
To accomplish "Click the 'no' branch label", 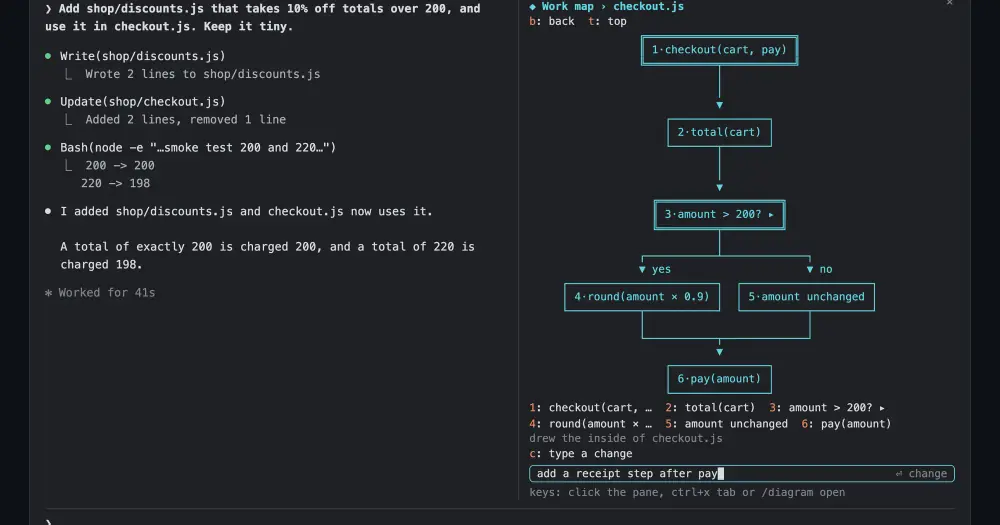I will pyautogui.click(x=826, y=269).
